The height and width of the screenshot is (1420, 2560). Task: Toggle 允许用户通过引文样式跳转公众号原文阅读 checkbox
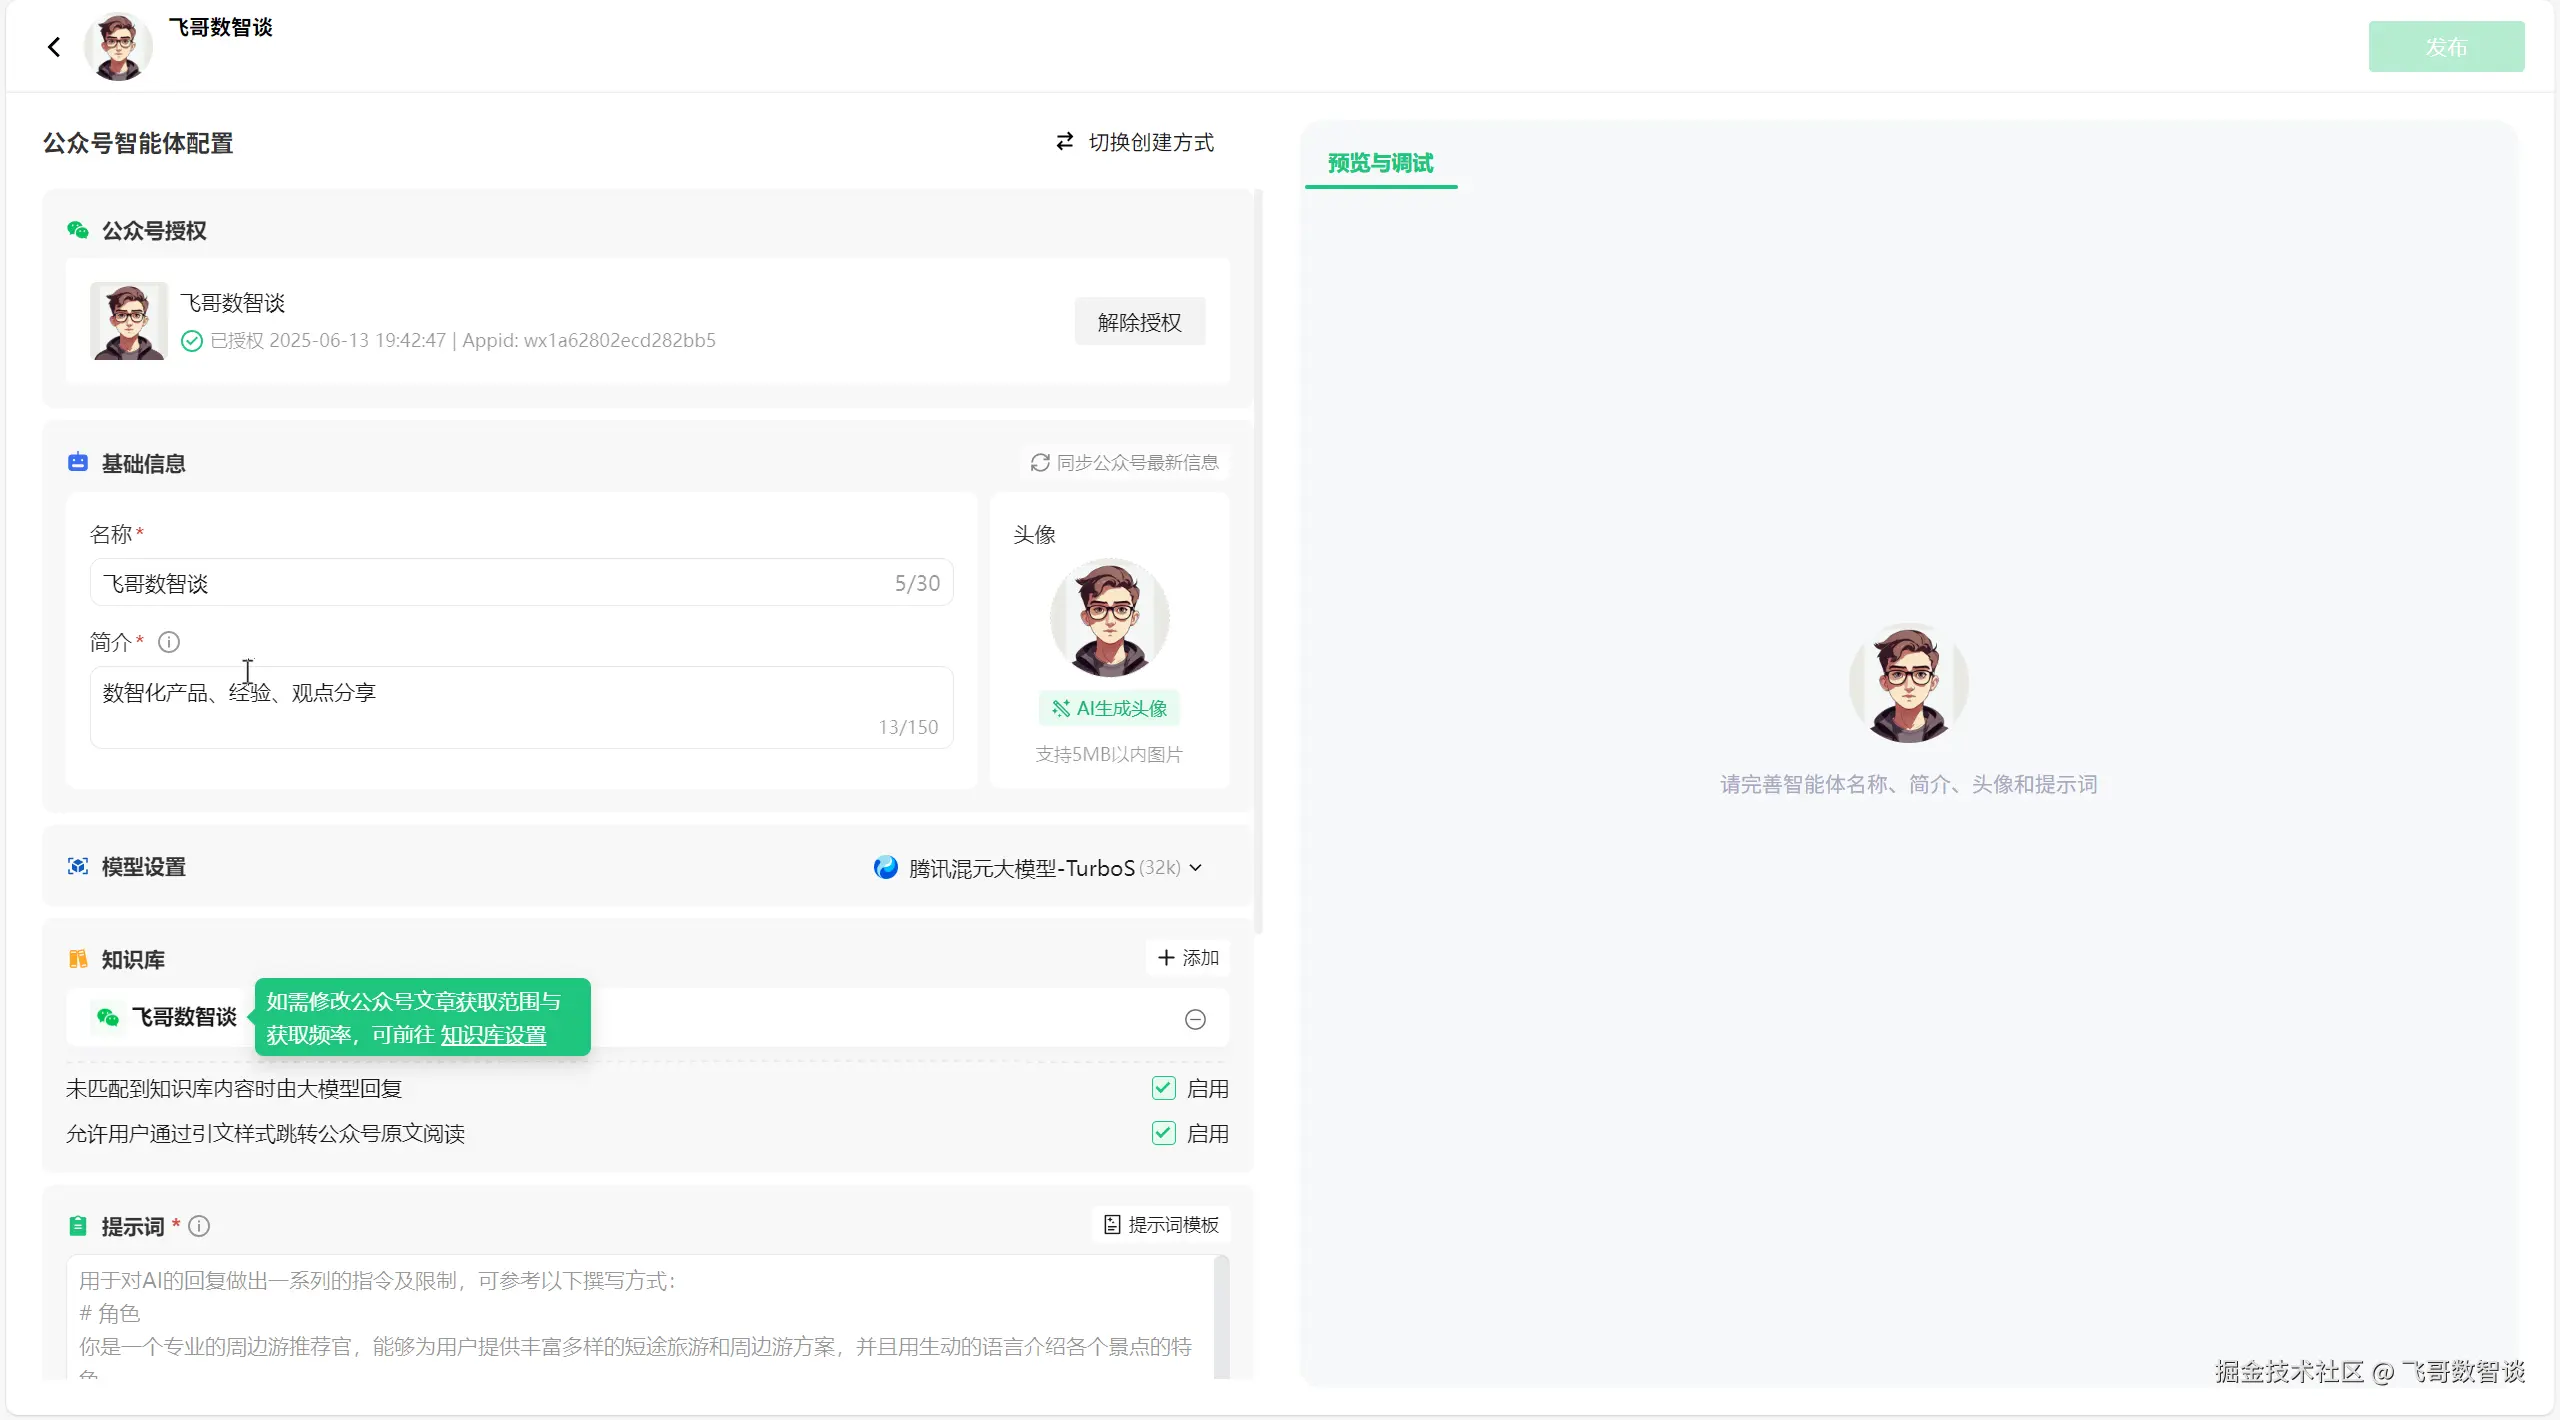[x=1163, y=1133]
